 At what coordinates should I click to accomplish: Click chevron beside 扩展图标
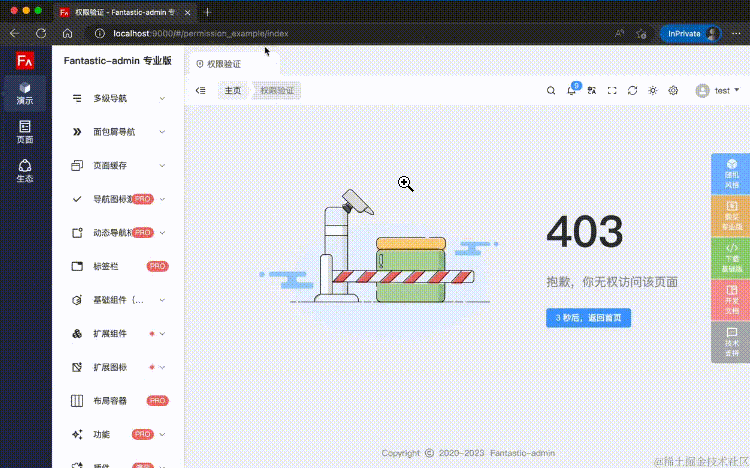162,368
